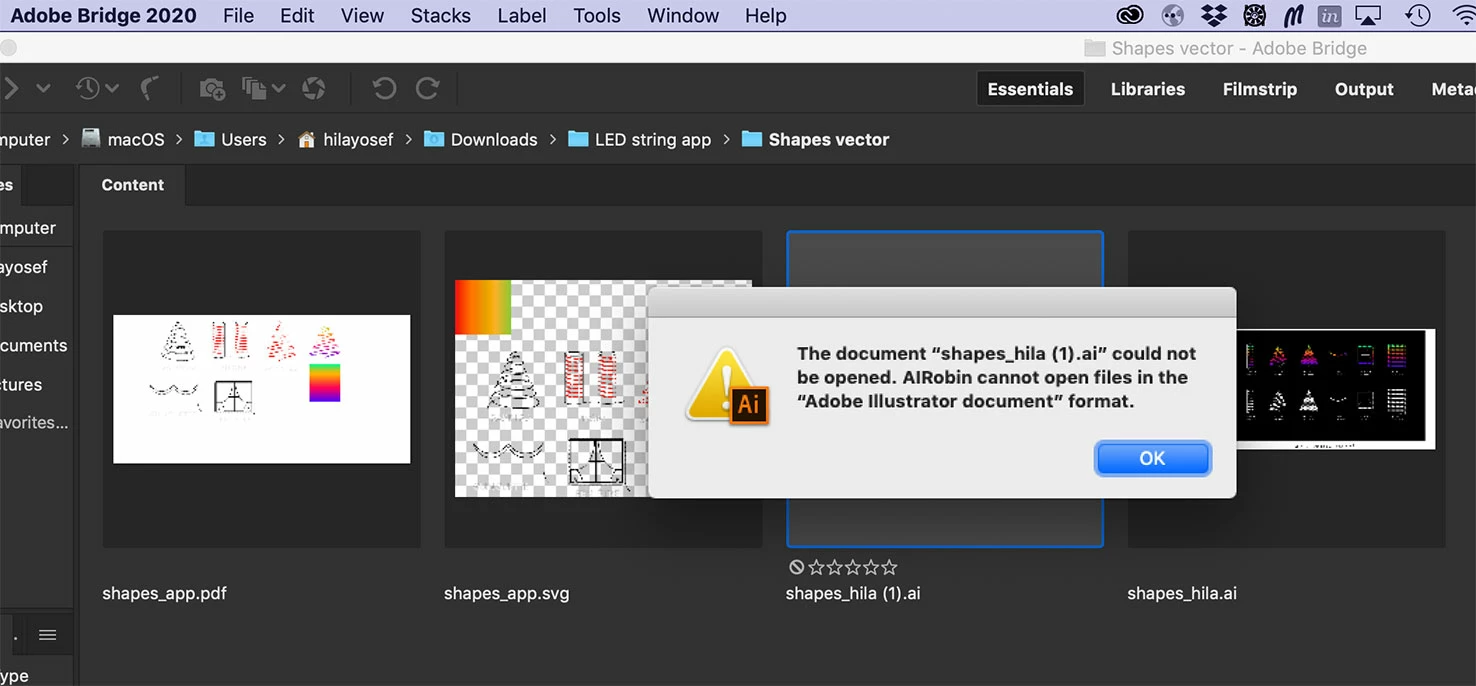This screenshot has width=1476, height=686.
Task: Open the Stacks menu
Action: 440,16
